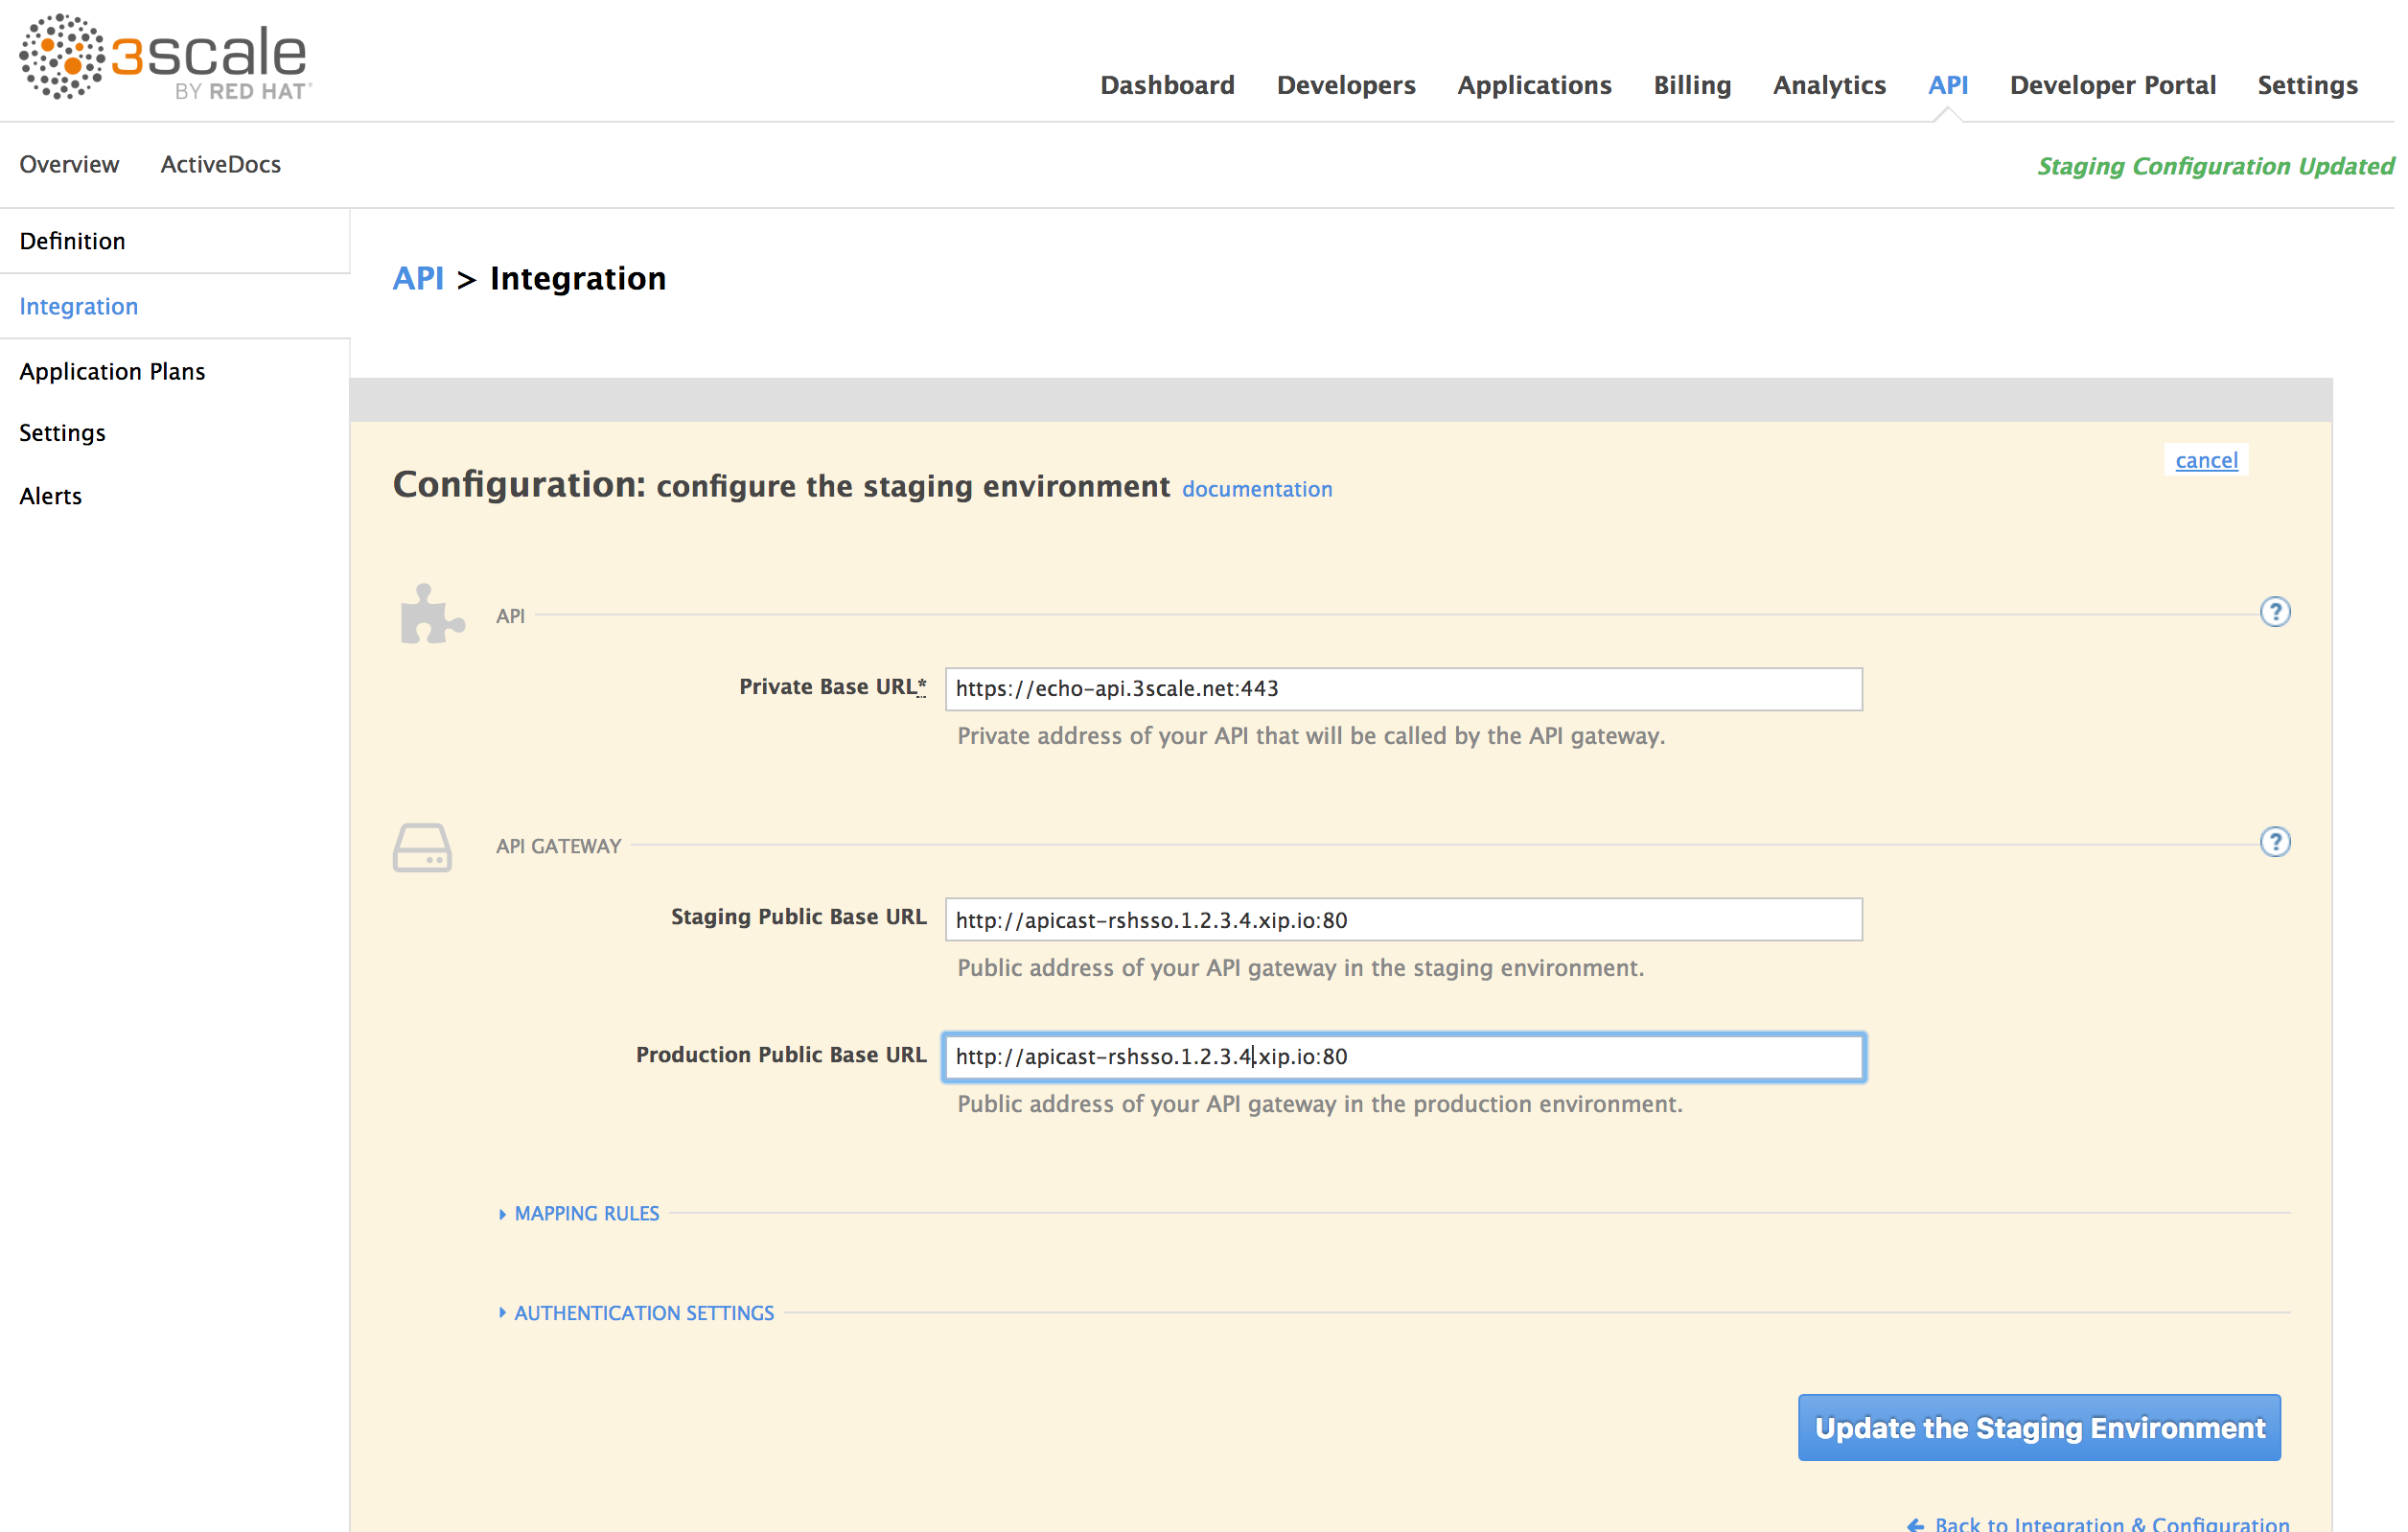Screen dimensions: 2408x1532
Task: Open the Overview tab
Action: pos(69,164)
